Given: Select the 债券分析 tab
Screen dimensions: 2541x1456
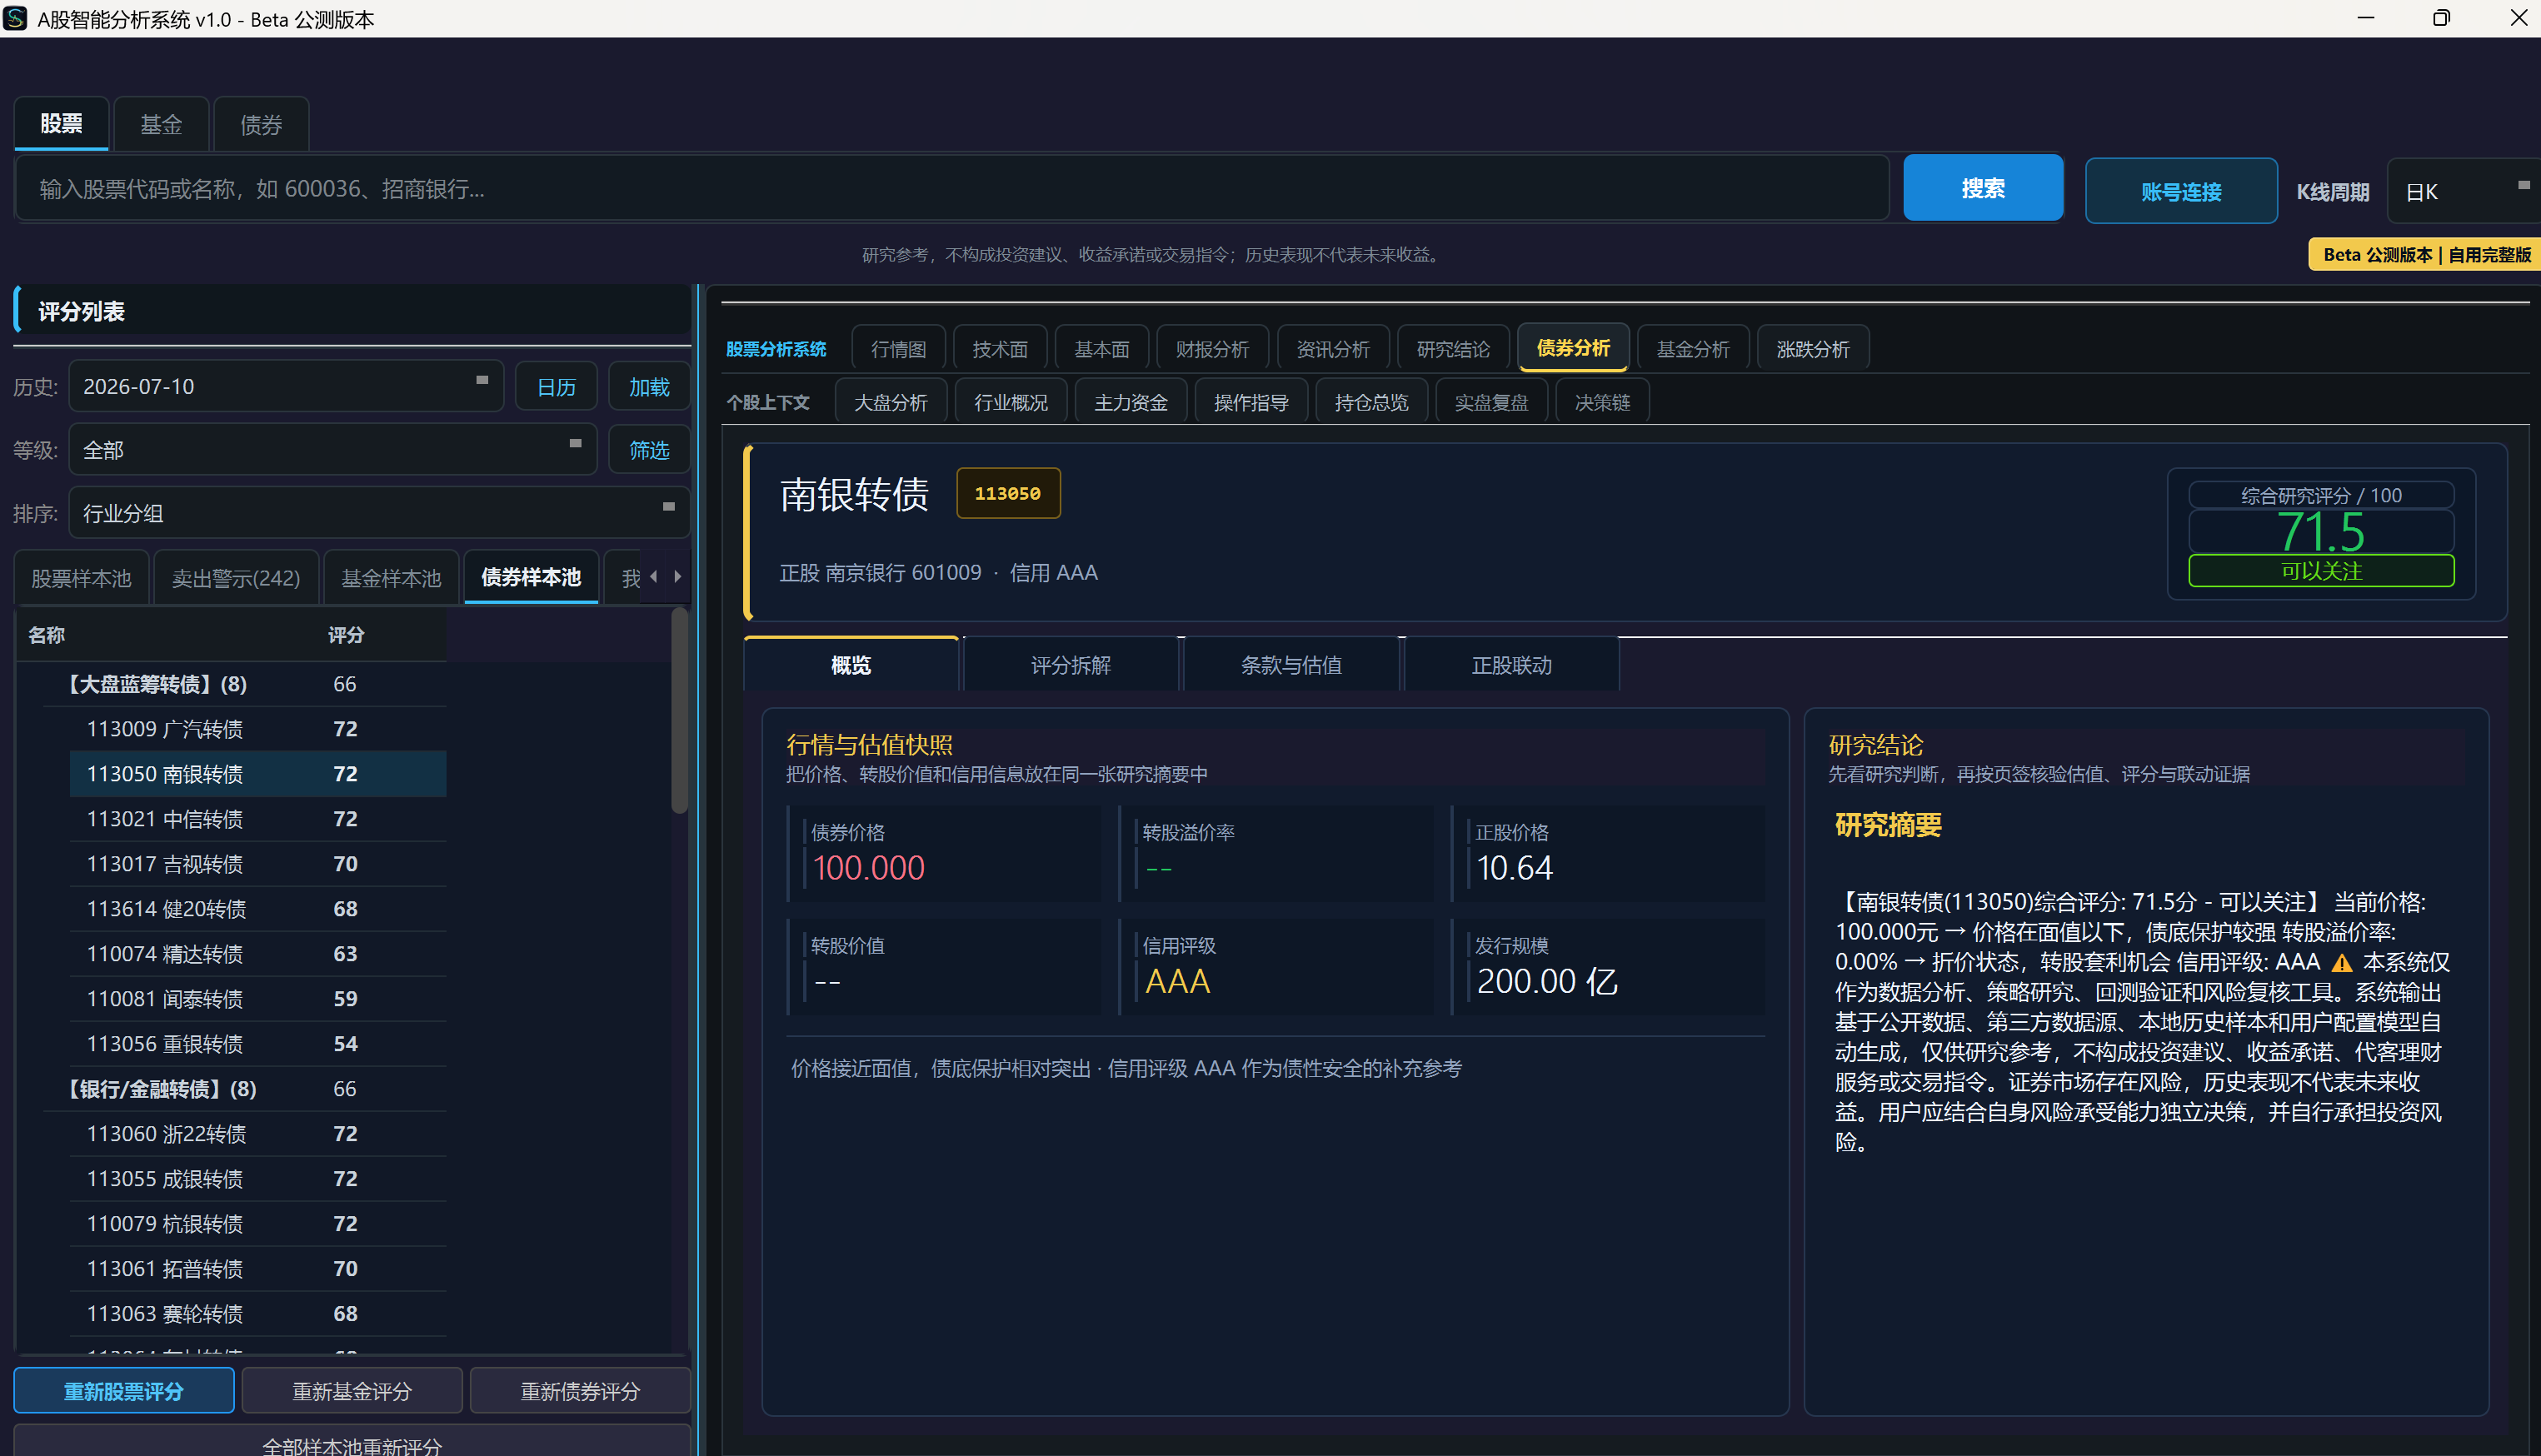Looking at the screenshot, I should coord(1573,348).
